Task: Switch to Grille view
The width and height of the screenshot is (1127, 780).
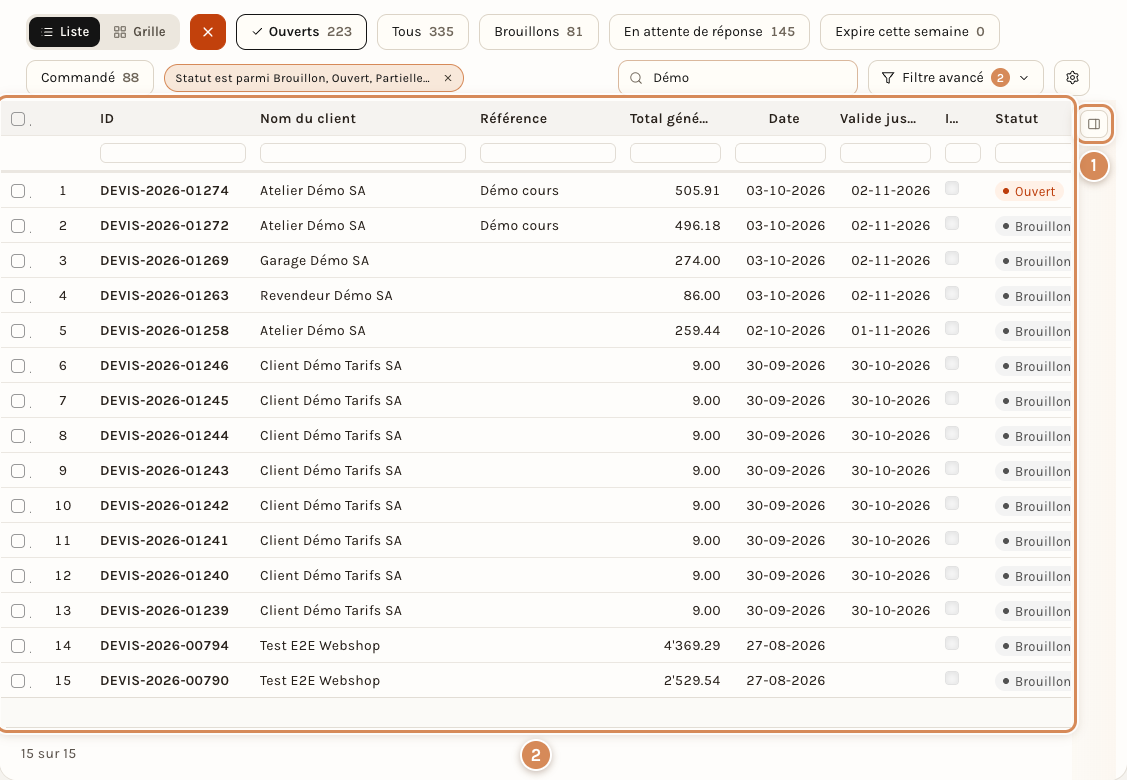Action: pos(139,32)
